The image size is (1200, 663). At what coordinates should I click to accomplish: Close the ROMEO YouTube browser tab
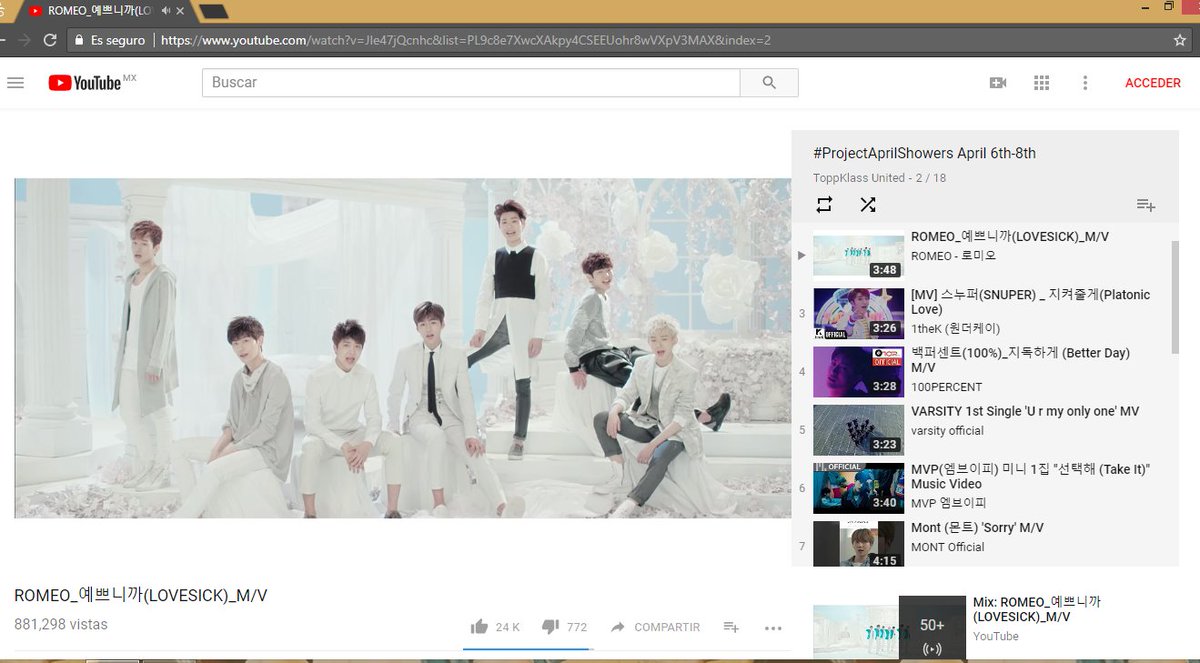(x=181, y=10)
